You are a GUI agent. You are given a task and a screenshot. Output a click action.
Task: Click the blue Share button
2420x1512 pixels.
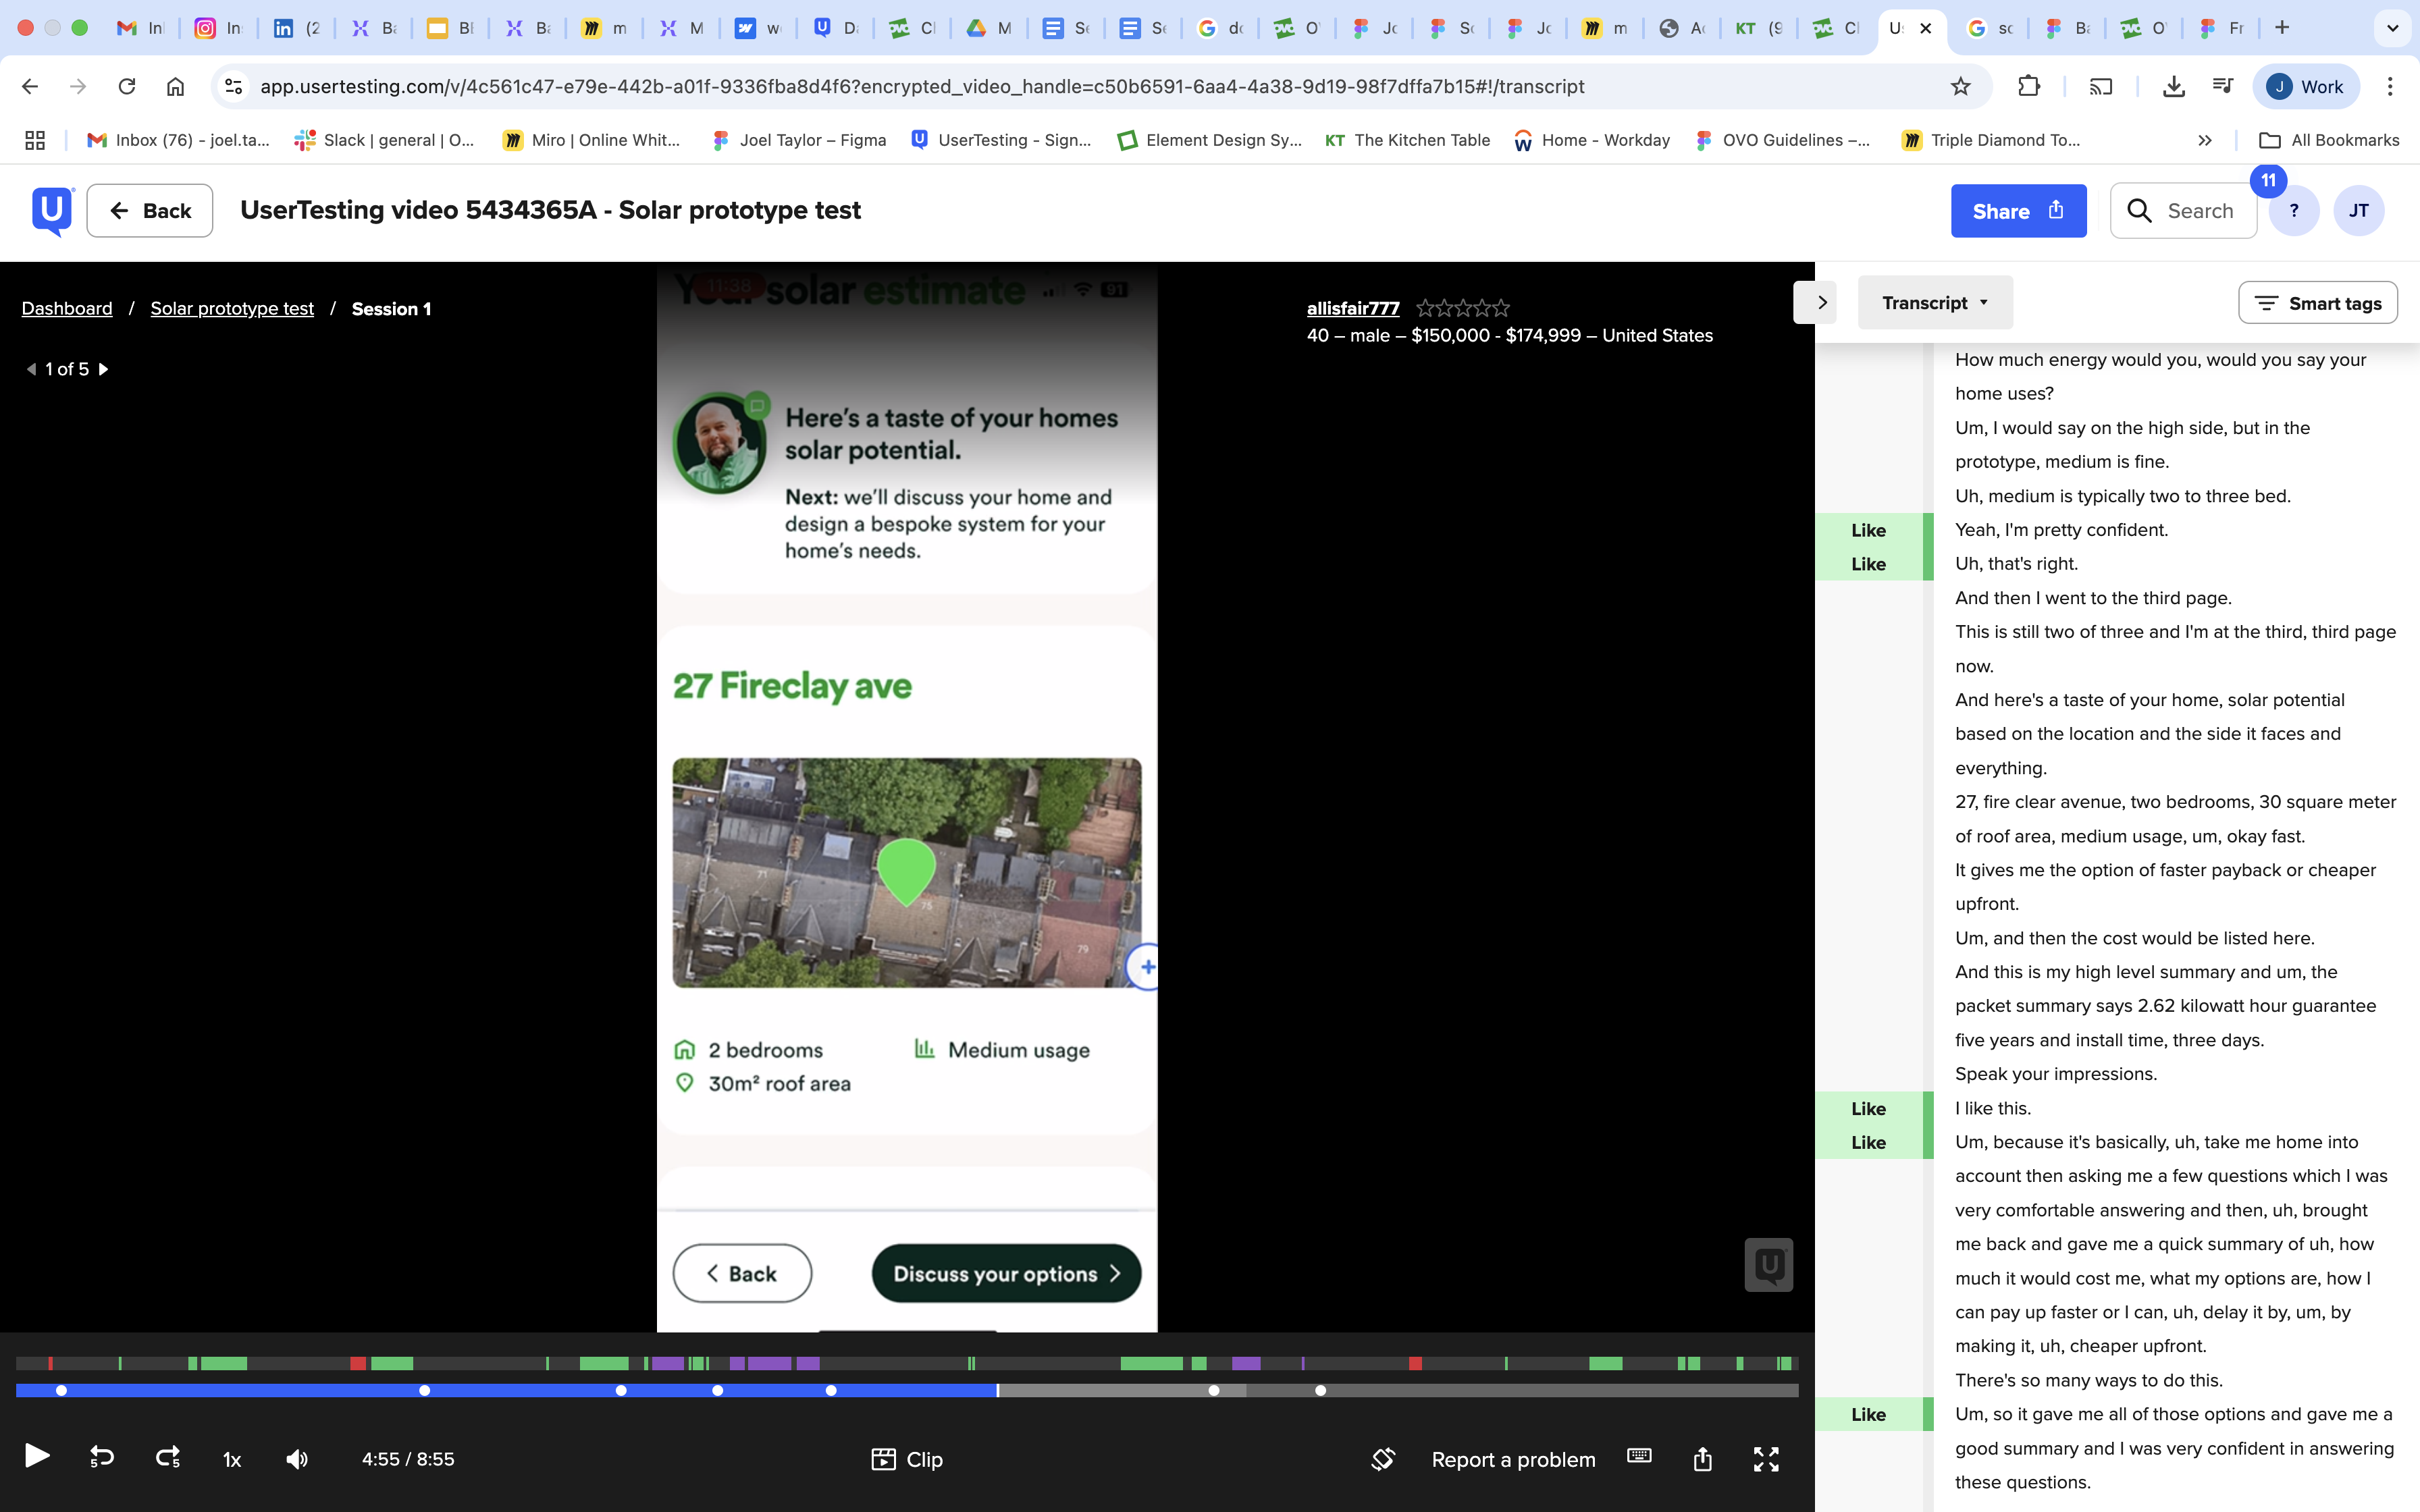point(2017,211)
